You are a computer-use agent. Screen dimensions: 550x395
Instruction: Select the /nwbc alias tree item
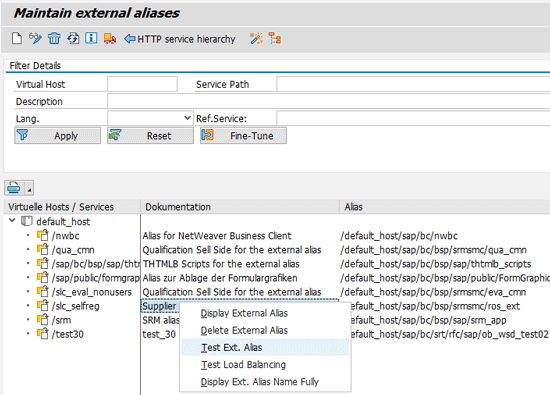66,236
